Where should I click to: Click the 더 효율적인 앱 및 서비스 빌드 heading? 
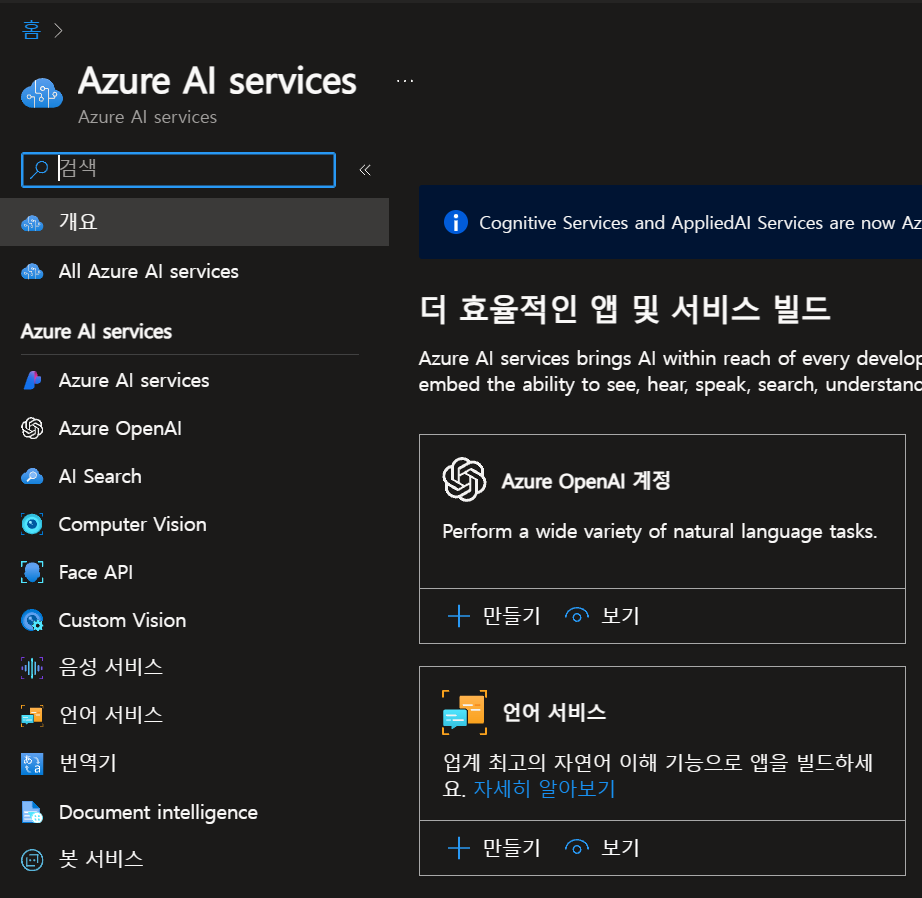(625, 309)
